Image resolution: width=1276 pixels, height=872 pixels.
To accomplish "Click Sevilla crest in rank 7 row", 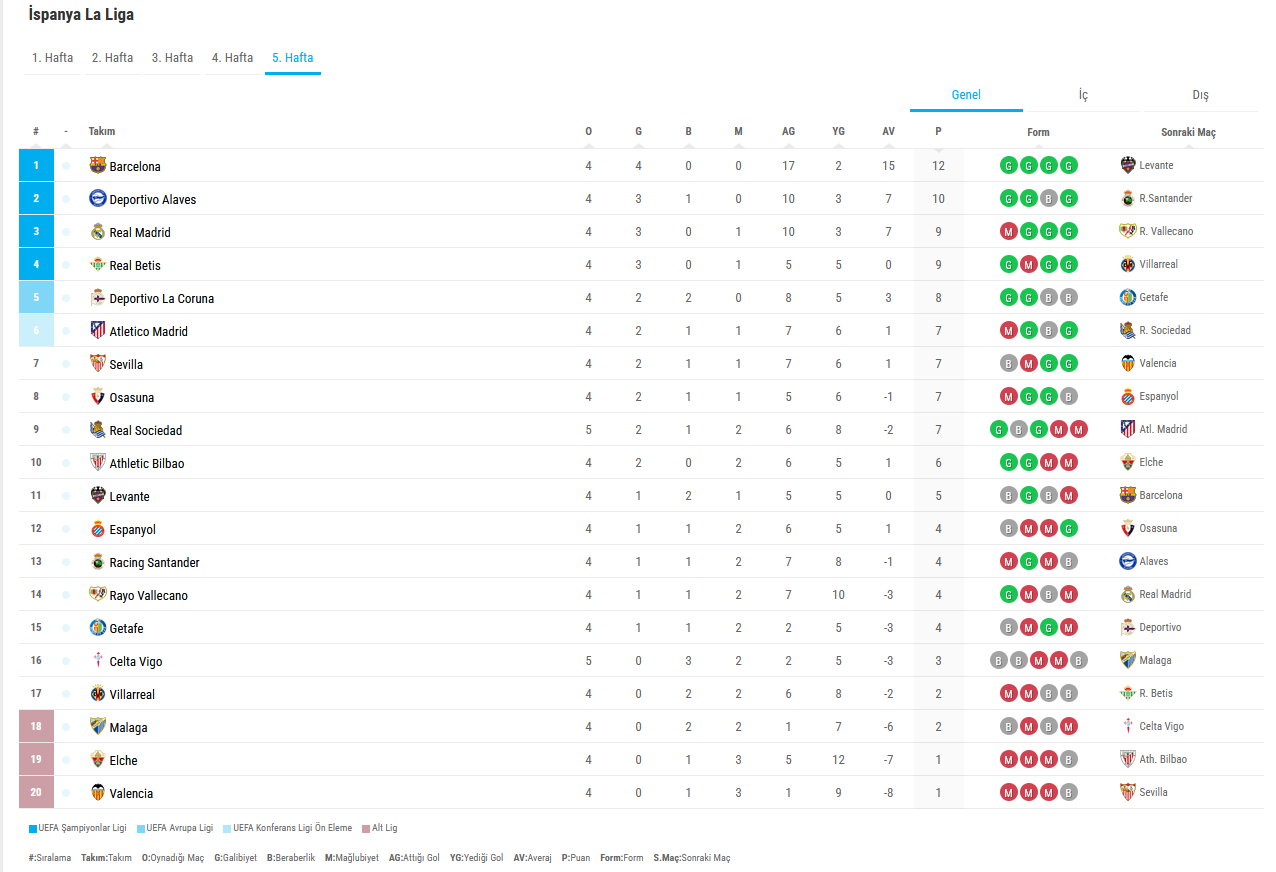I will pyautogui.click(x=97, y=363).
